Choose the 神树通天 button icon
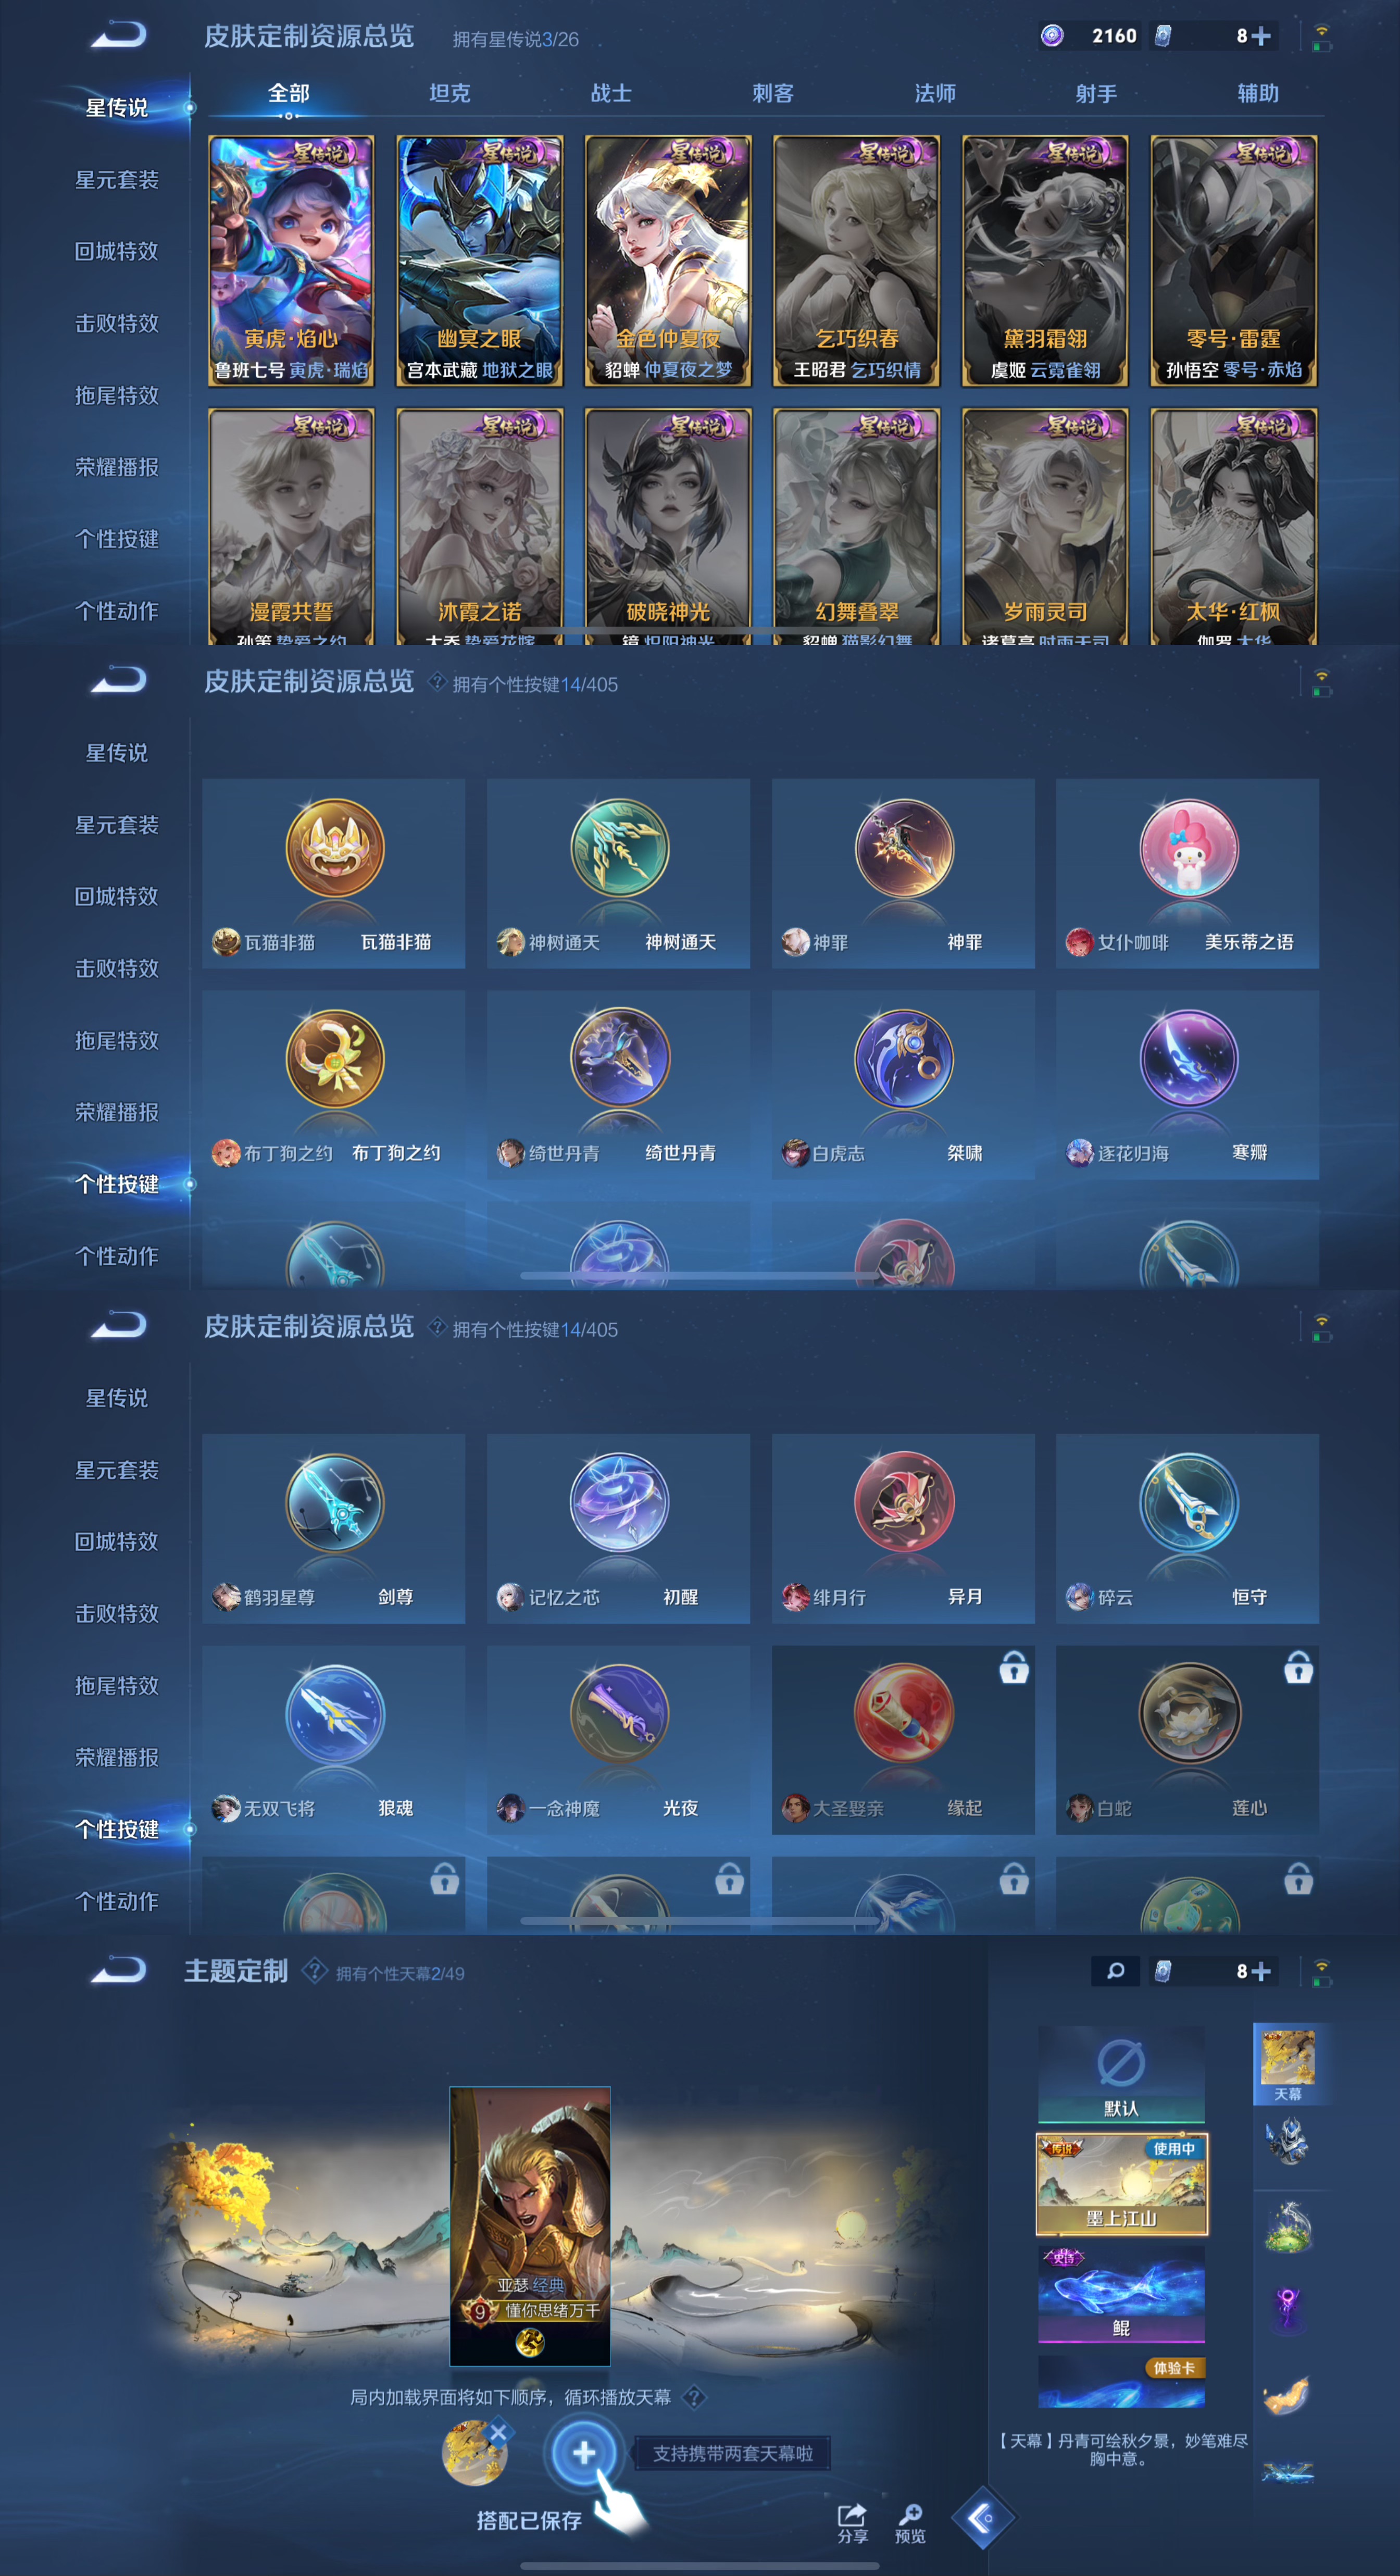 619,848
